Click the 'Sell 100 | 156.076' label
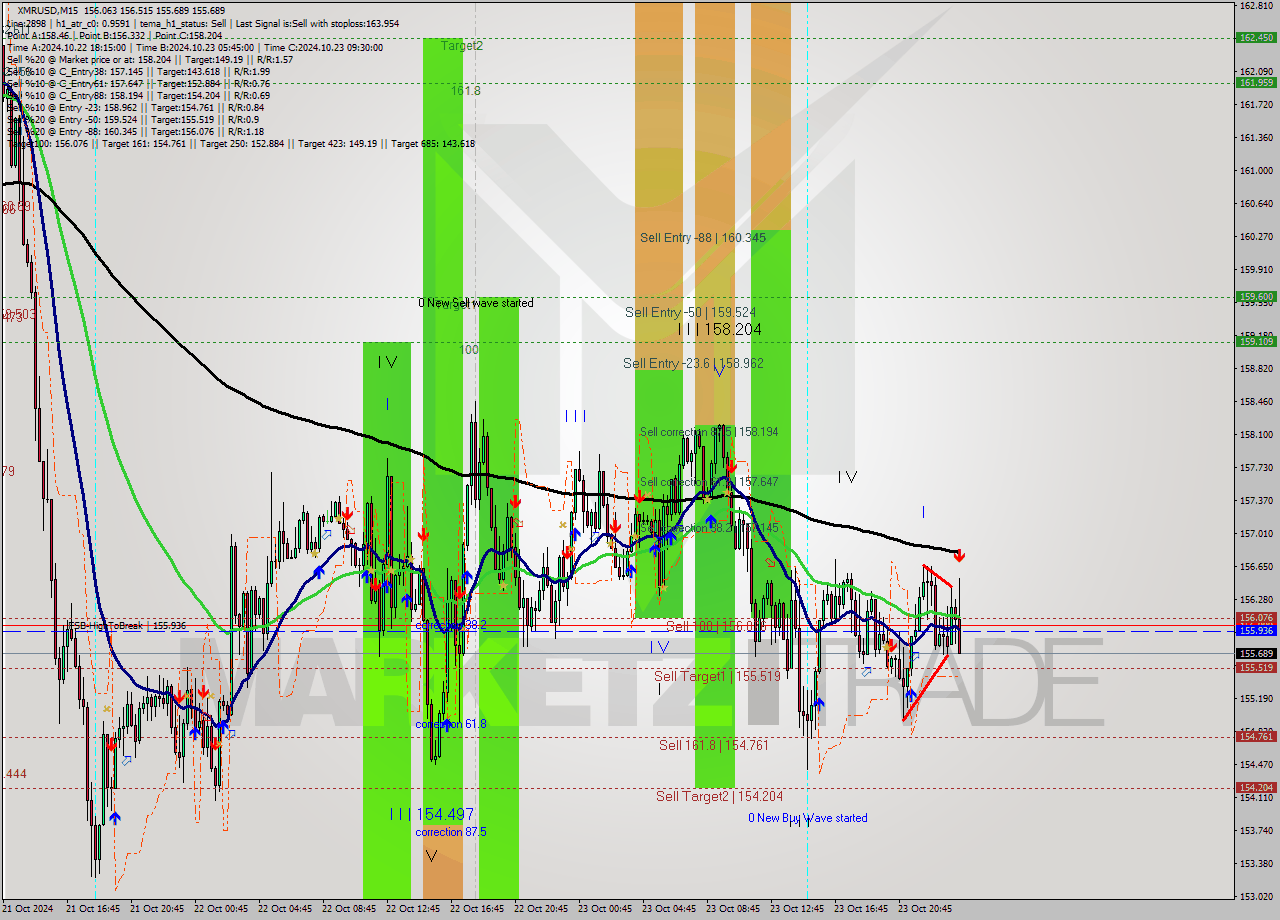Screen dimensions: 1280x920 [x=716, y=626]
